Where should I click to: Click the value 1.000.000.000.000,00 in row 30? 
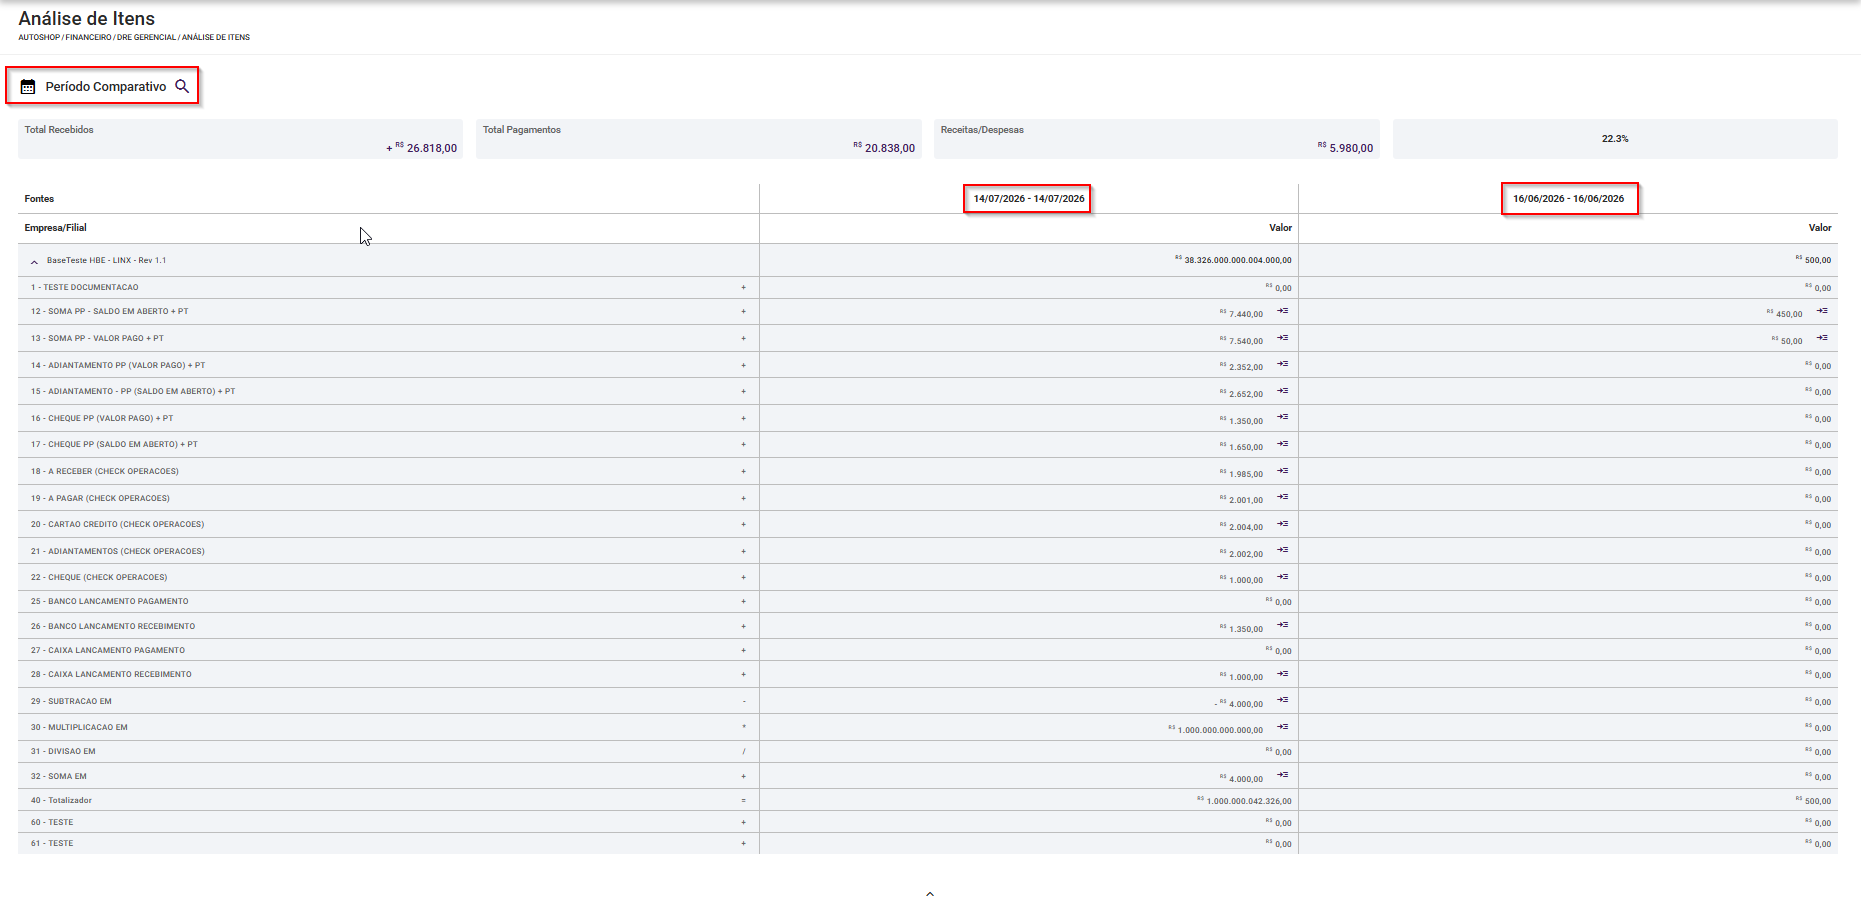[1216, 730]
